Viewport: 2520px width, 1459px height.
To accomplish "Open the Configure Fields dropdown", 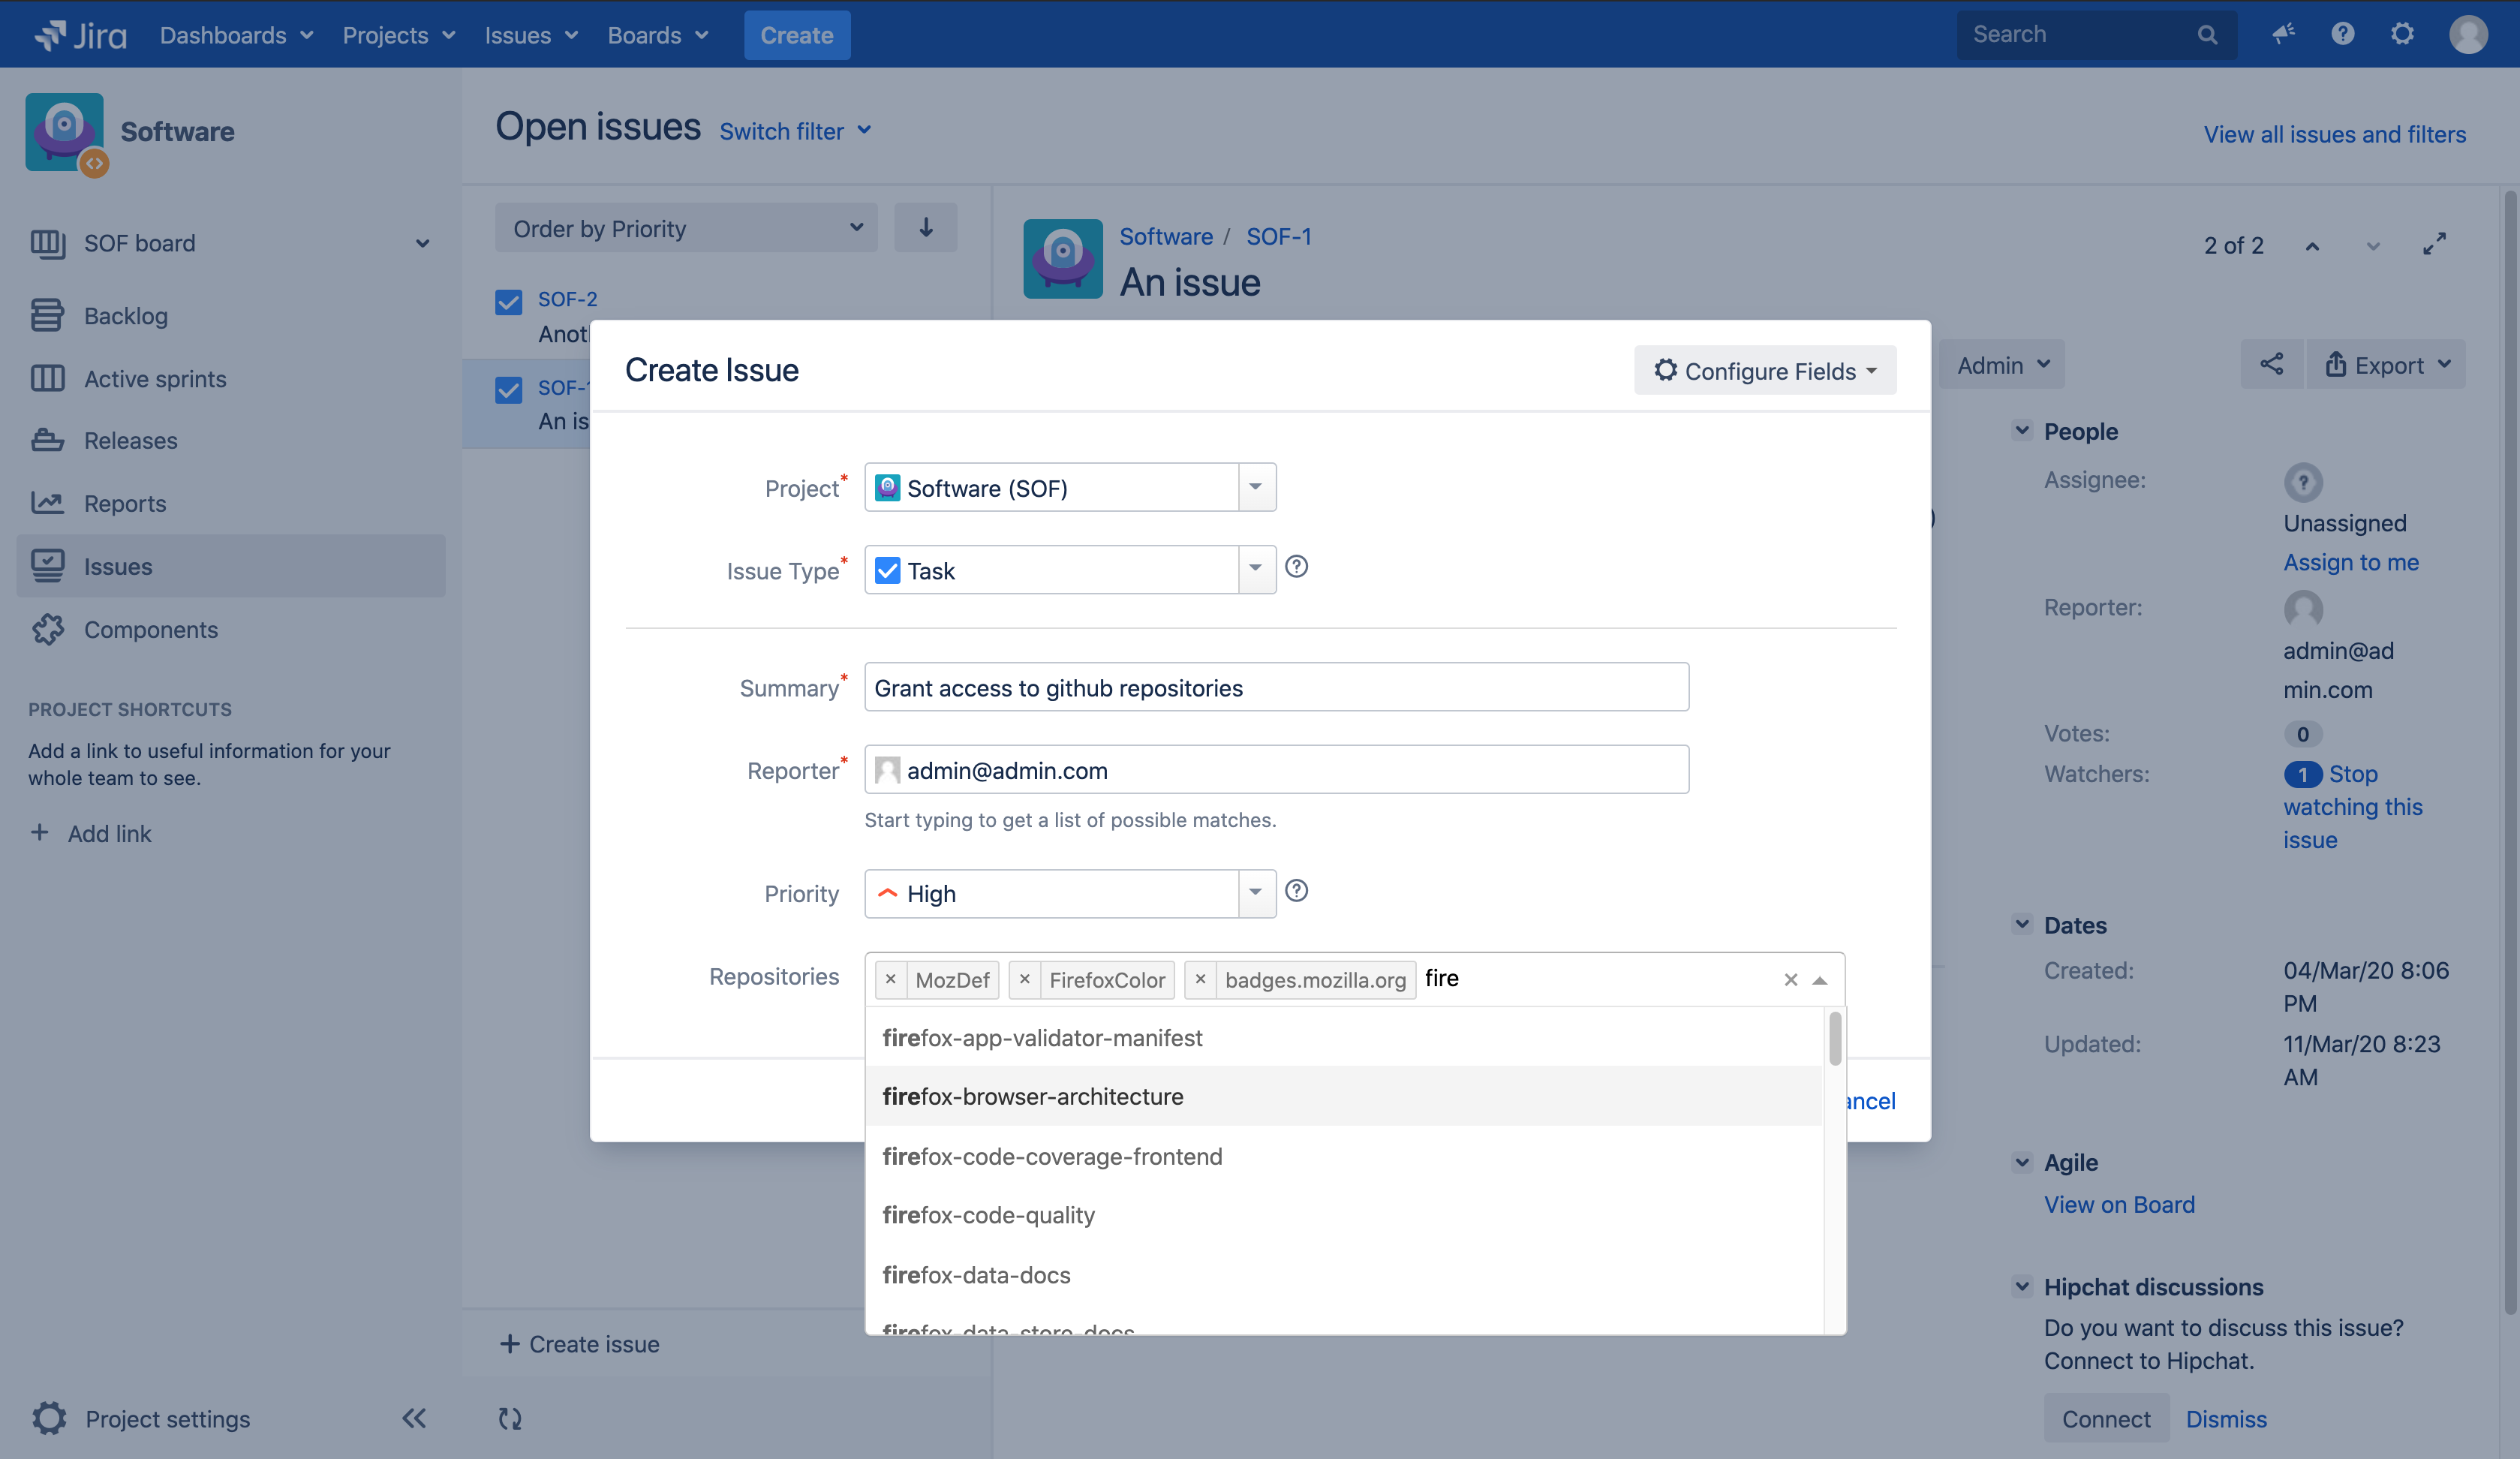I will [x=1765, y=370].
